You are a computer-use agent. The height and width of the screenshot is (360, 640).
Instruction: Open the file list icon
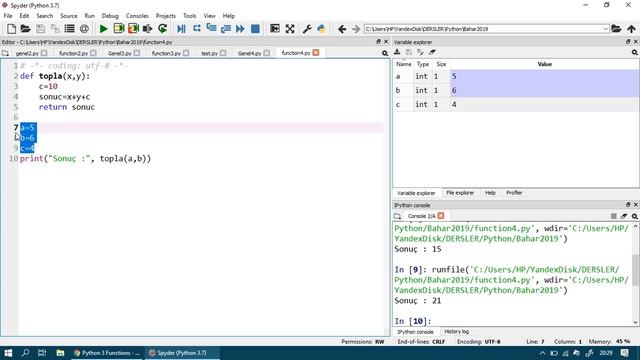69,29
